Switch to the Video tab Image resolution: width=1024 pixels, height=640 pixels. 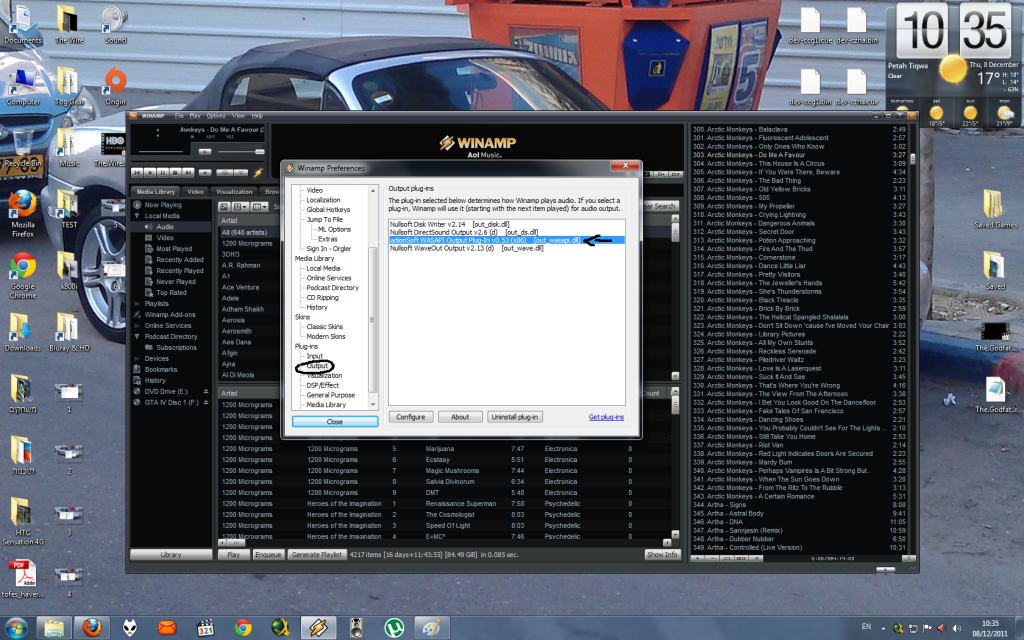pyautogui.click(x=195, y=191)
